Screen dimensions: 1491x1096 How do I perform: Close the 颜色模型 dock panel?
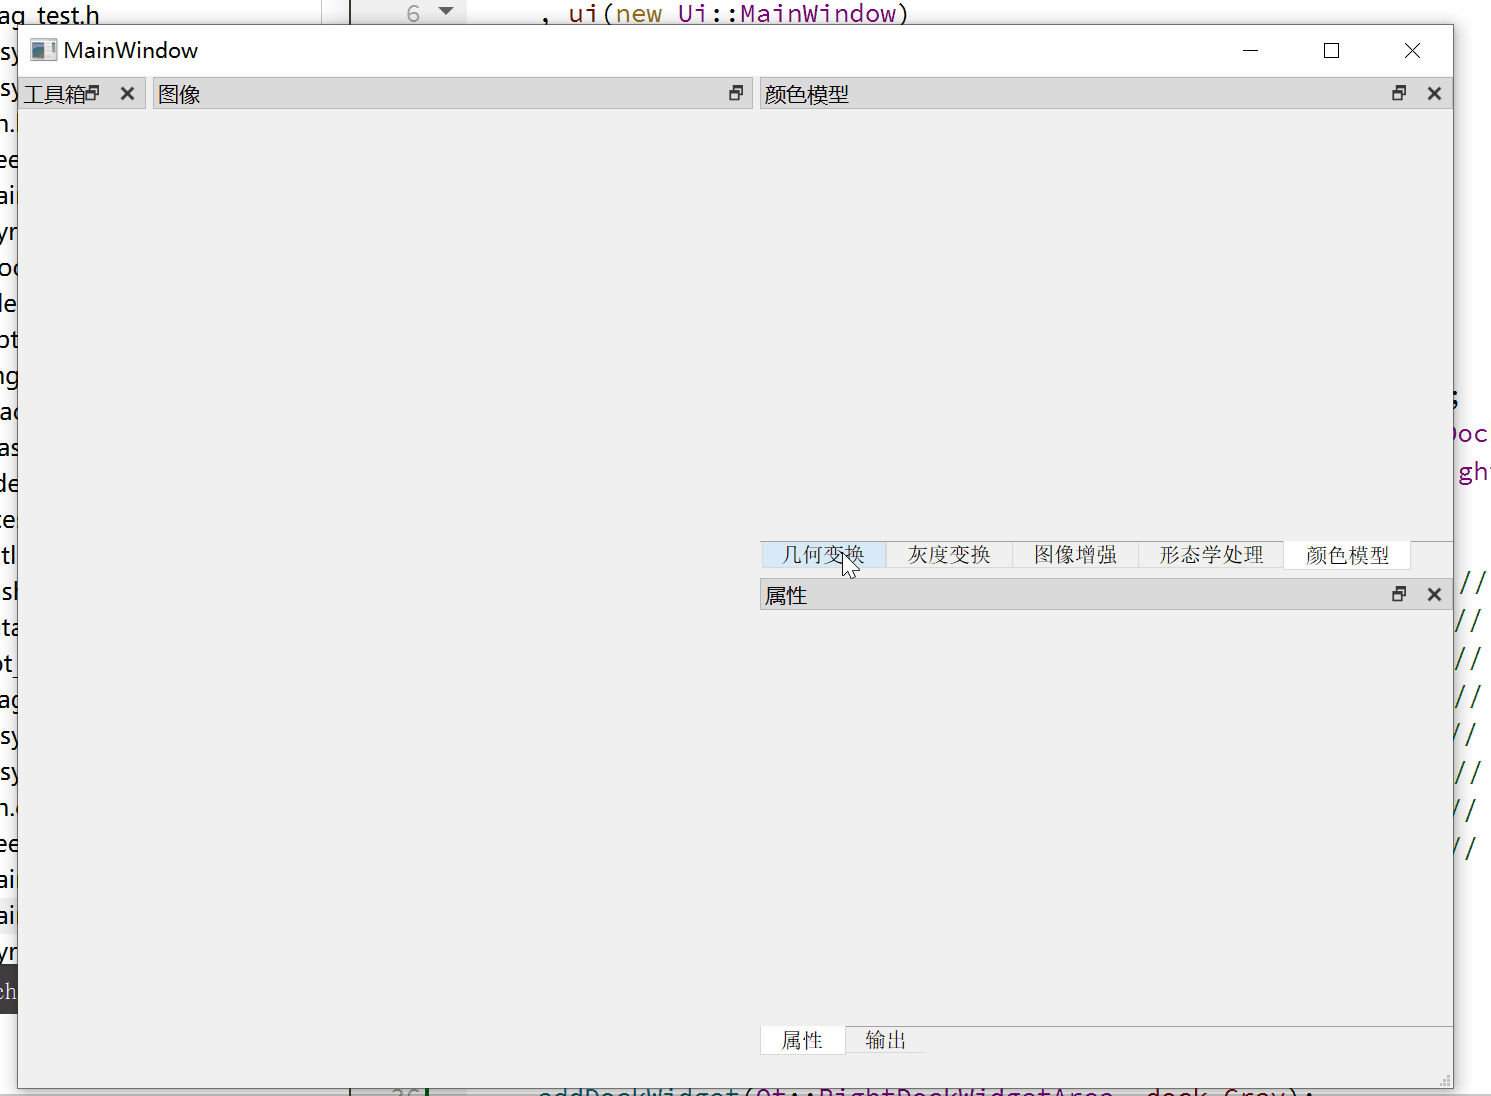pos(1434,93)
